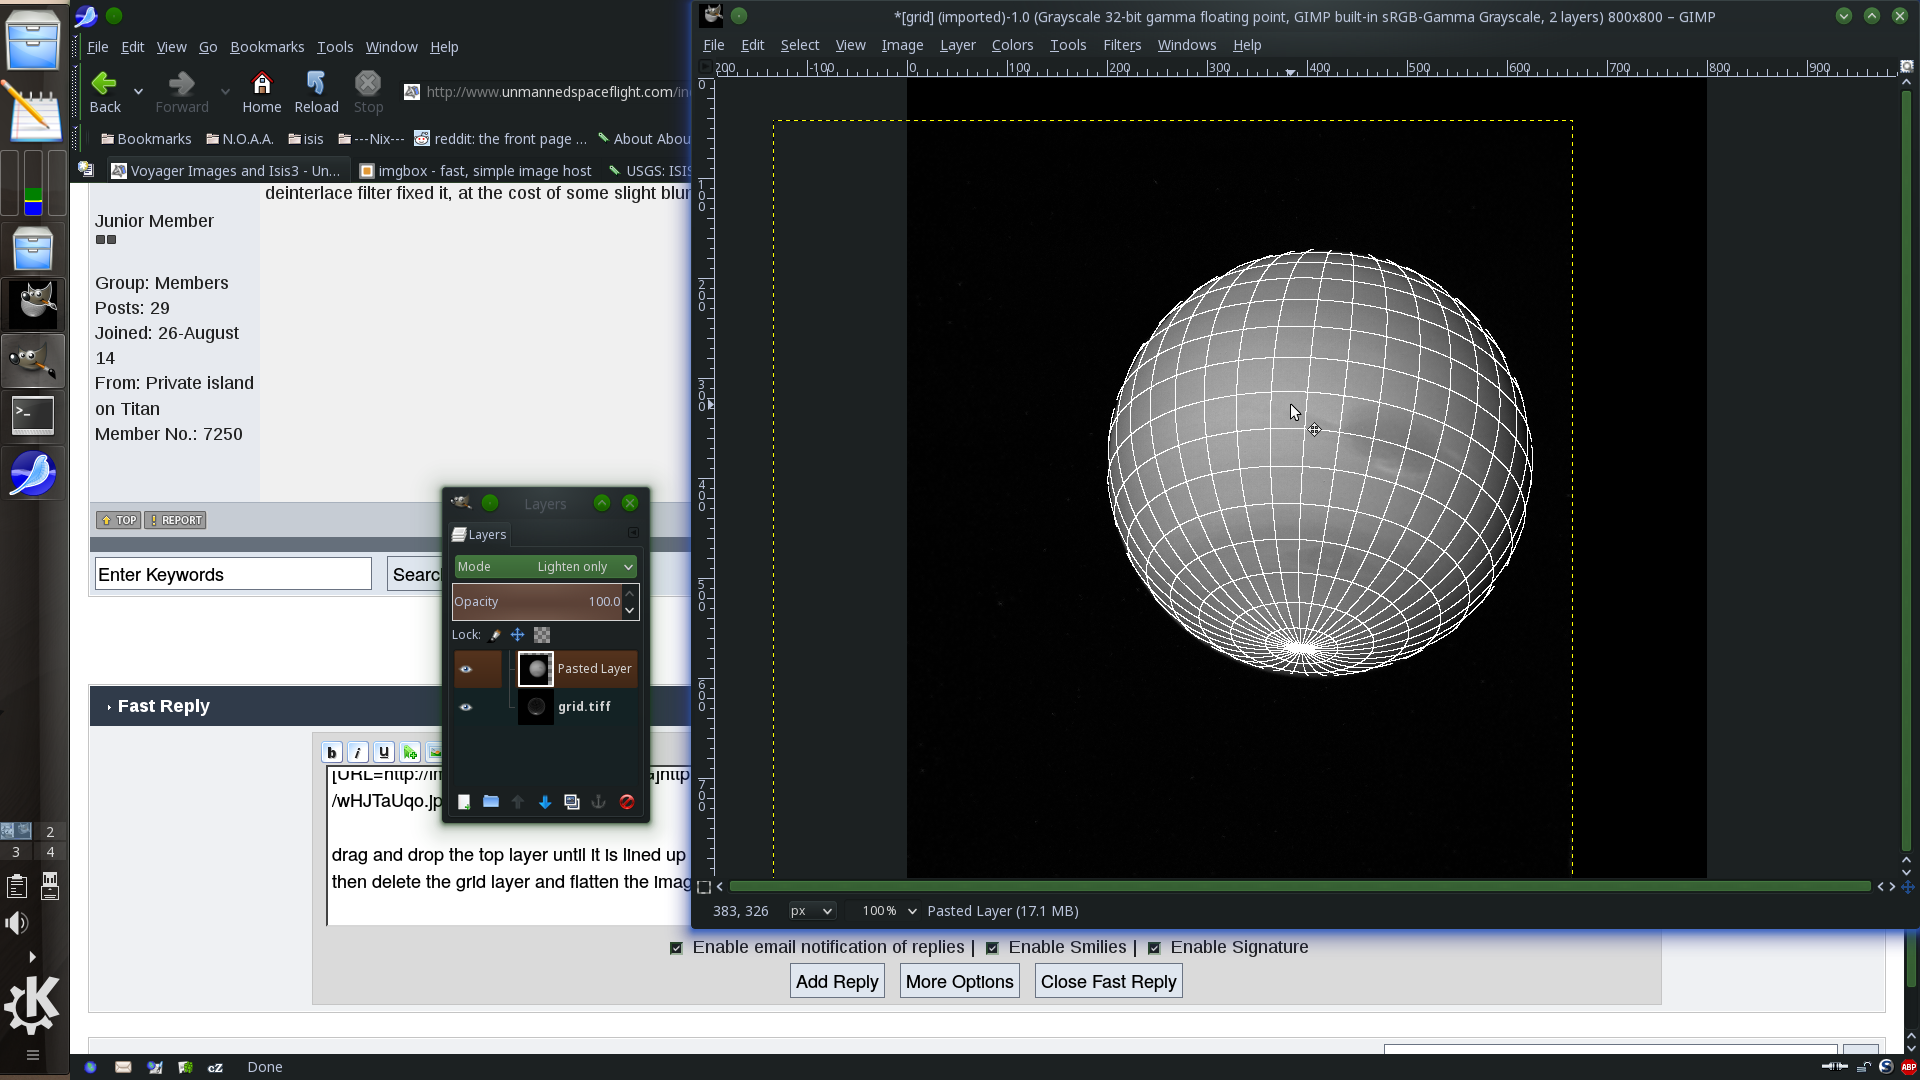Lock pixels with paintbrush lock icon
Image resolution: width=1920 pixels, height=1080 pixels.
pyautogui.click(x=495, y=635)
